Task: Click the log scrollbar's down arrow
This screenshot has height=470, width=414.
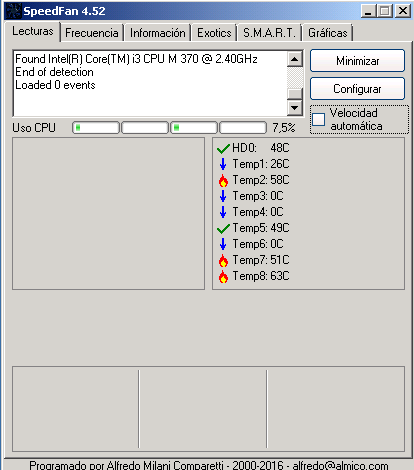Action: [295, 108]
